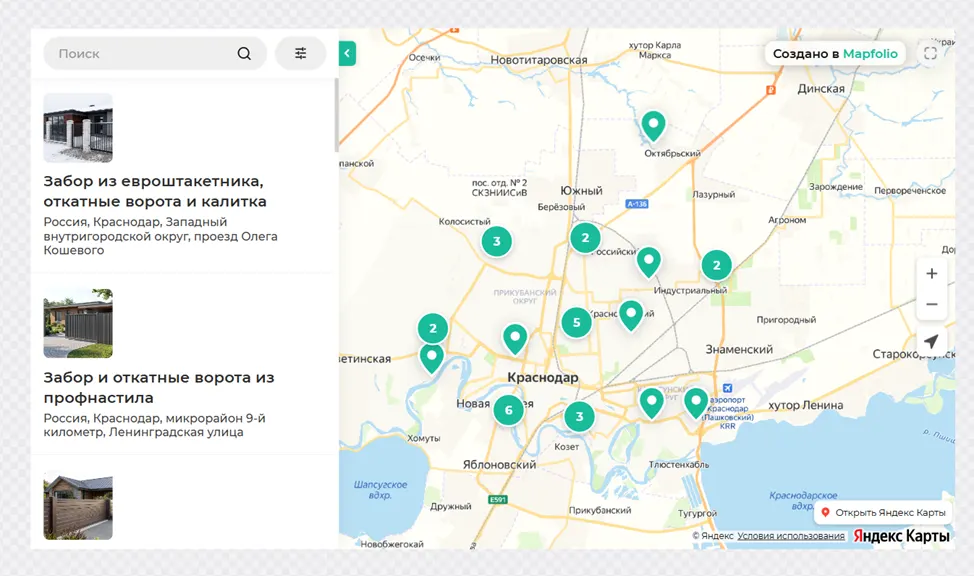Select map pin near airport Пашковский
Image resolution: width=974 pixels, height=576 pixels.
696,403
